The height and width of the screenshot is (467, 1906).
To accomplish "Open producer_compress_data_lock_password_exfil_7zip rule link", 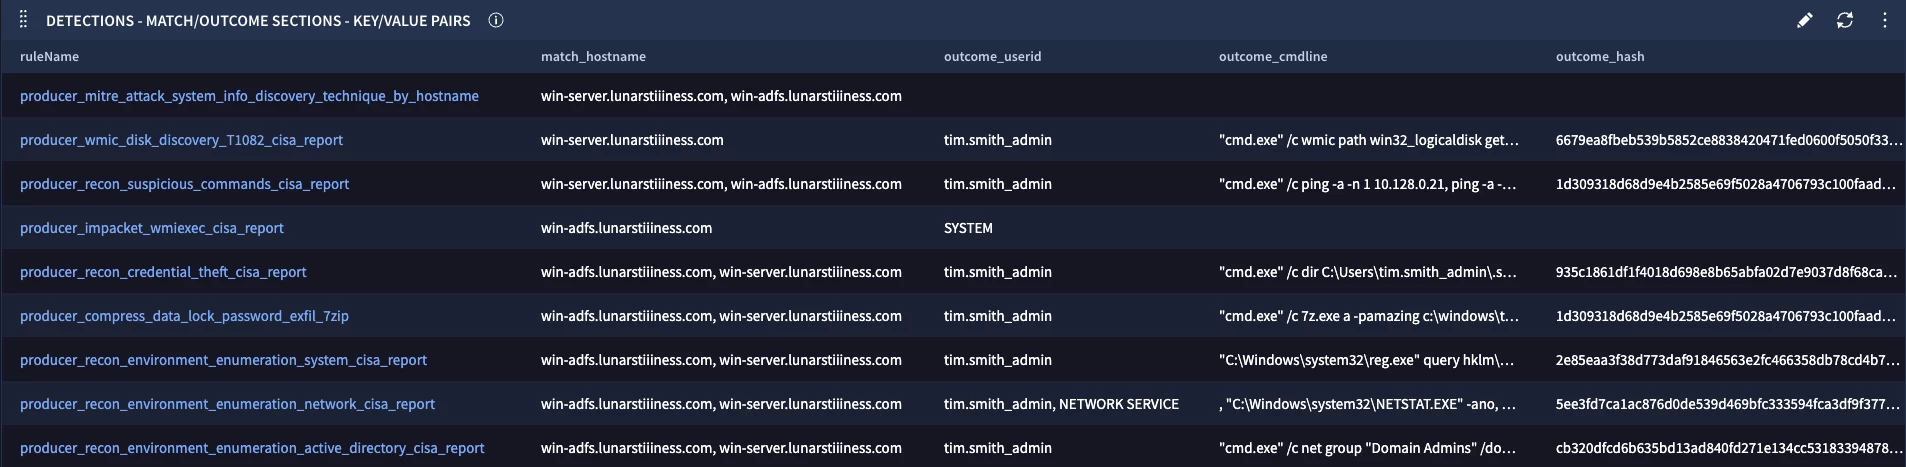I will 184,316.
